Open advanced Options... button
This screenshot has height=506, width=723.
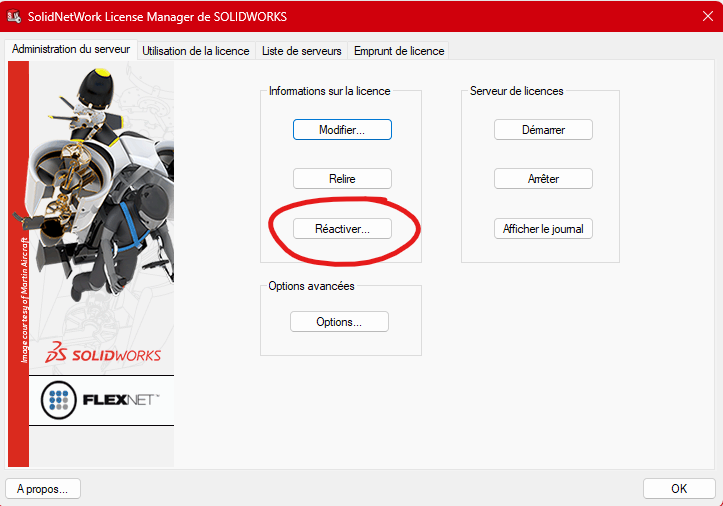(339, 321)
